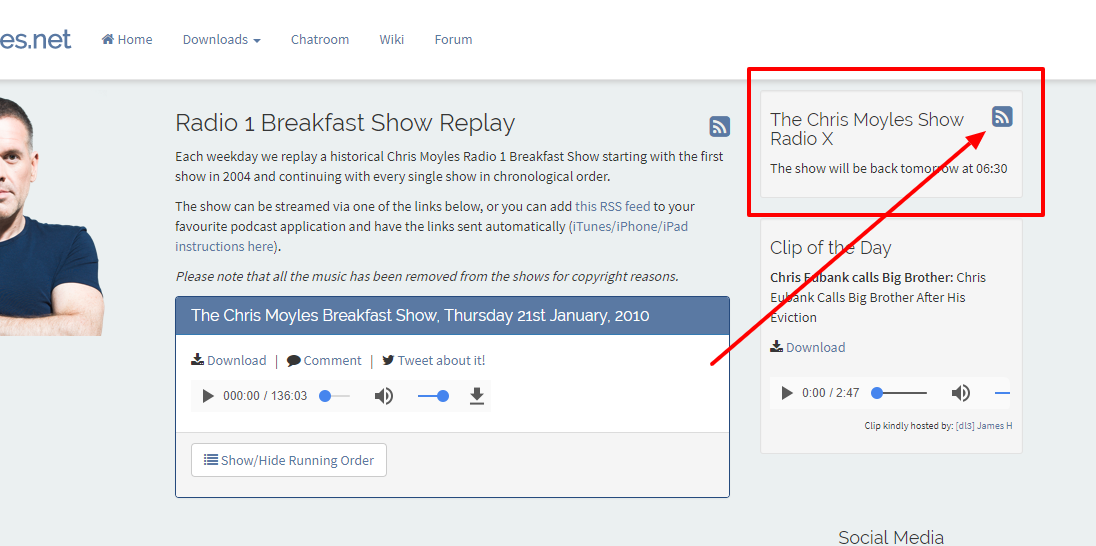Image resolution: width=1096 pixels, height=546 pixels.
Task: Click RSS icon in Chris Moyles Show Radio X panel
Action: point(1002,117)
